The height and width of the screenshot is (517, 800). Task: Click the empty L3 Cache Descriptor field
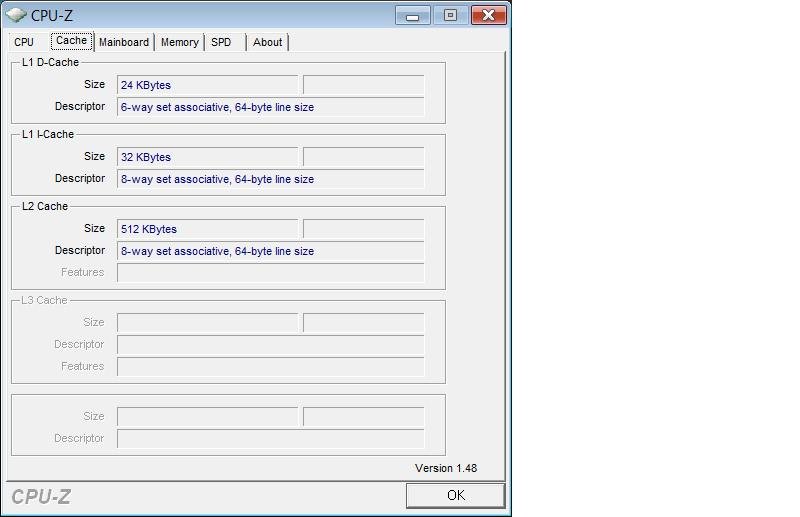[270, 345]
